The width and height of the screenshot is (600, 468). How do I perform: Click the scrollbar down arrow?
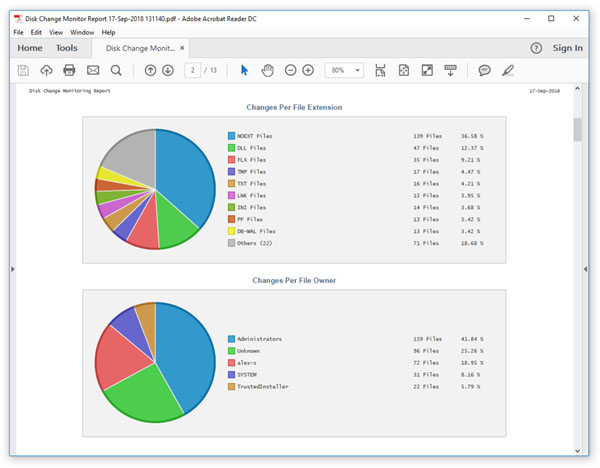pyautogui.click(x=577, y=451)
